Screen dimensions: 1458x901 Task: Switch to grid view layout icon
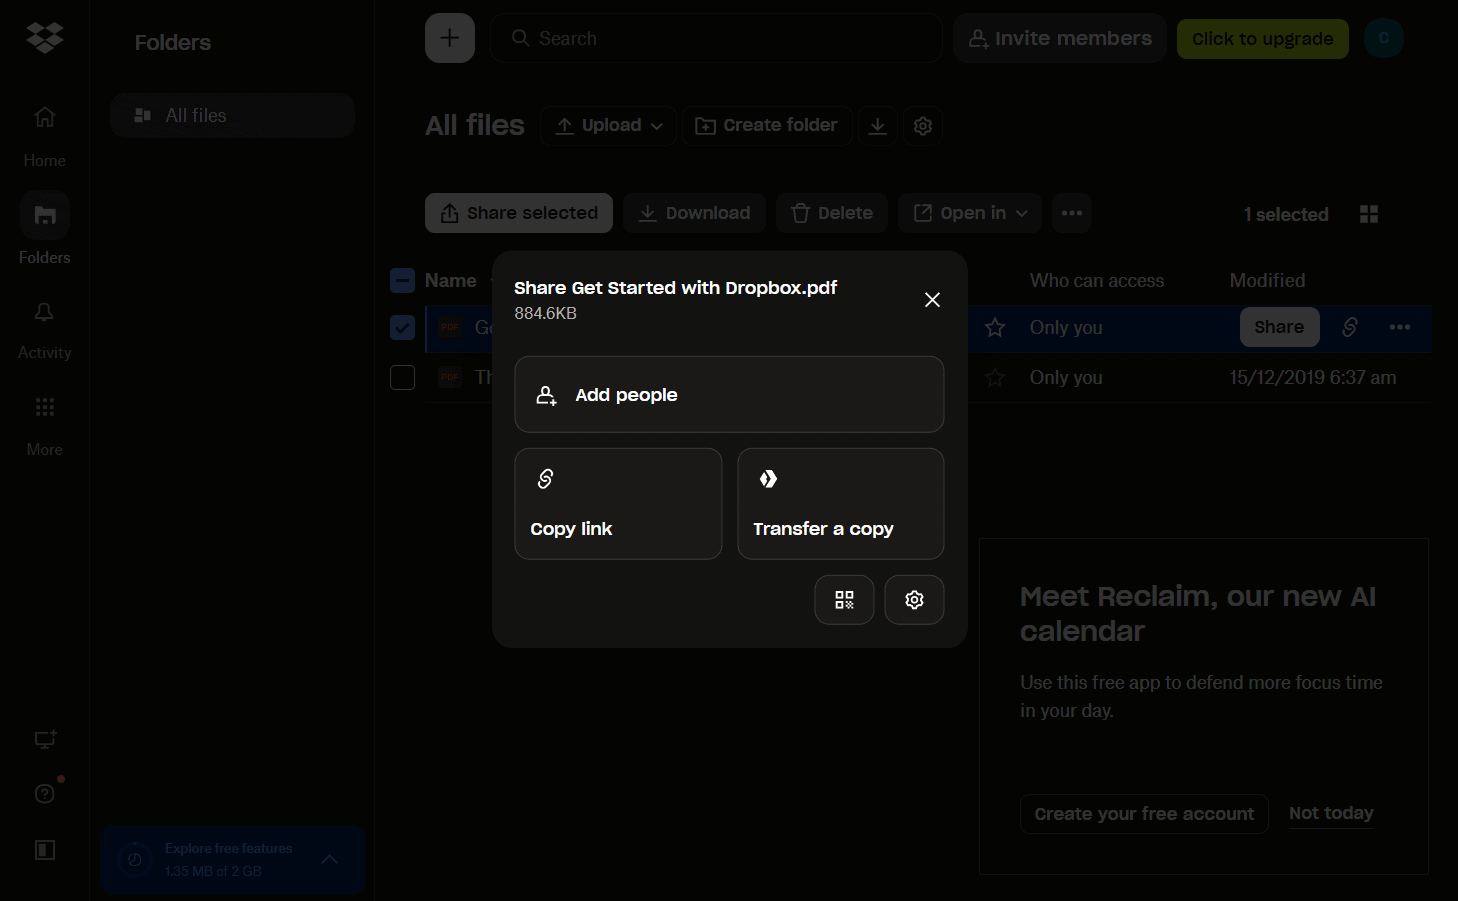[1369, 214]
